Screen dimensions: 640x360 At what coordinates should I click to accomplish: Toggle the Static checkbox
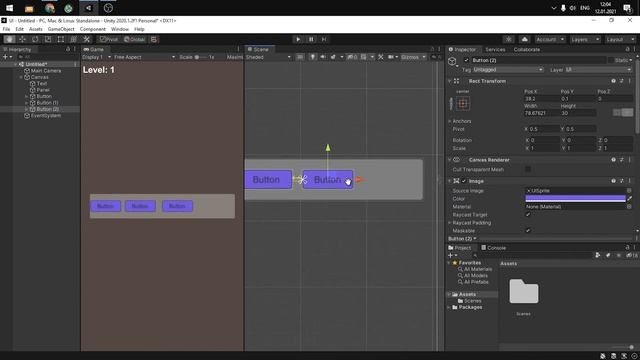coord(611,60)
